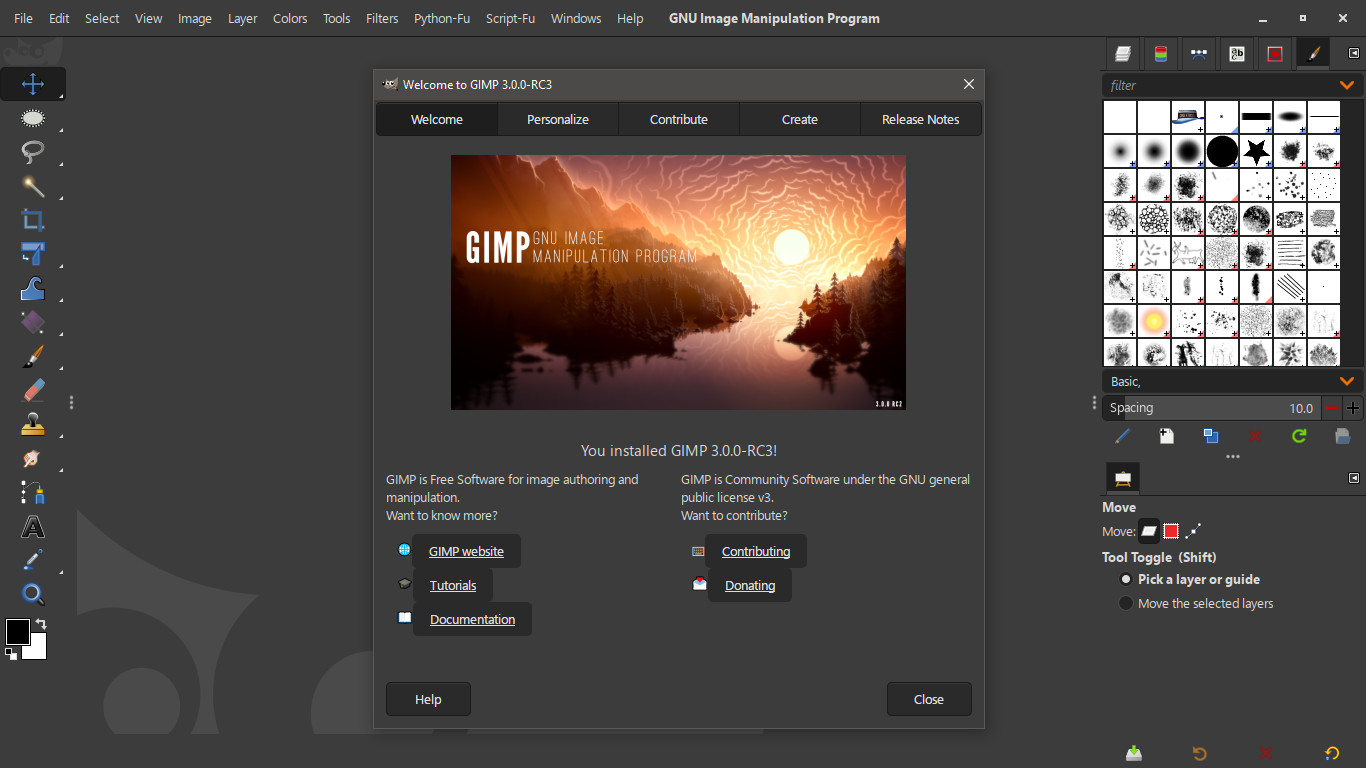The height and width of the screenshot is (768, 1366).
Task: Open the Basic tag assignment dropdown
Action: coord(1347,381)
